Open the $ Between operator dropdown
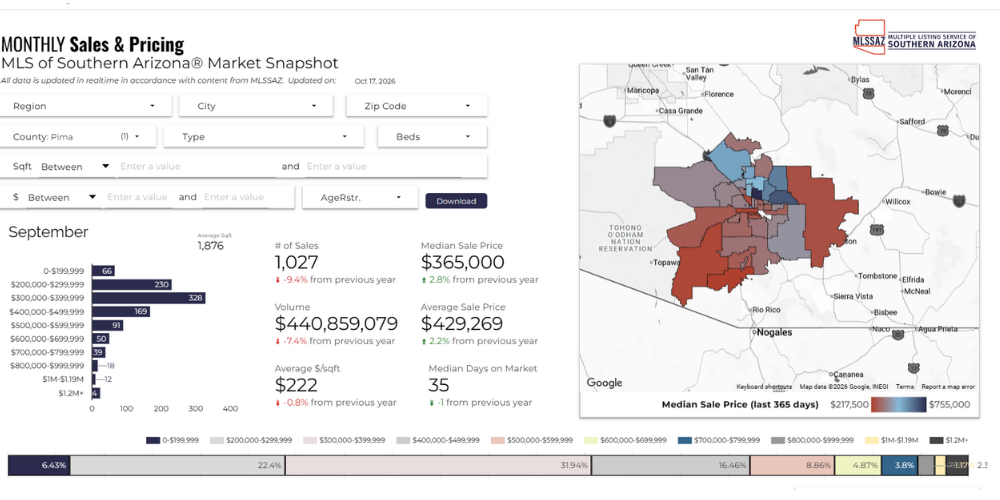1000x500 pixels. click(x=62, y=197)
